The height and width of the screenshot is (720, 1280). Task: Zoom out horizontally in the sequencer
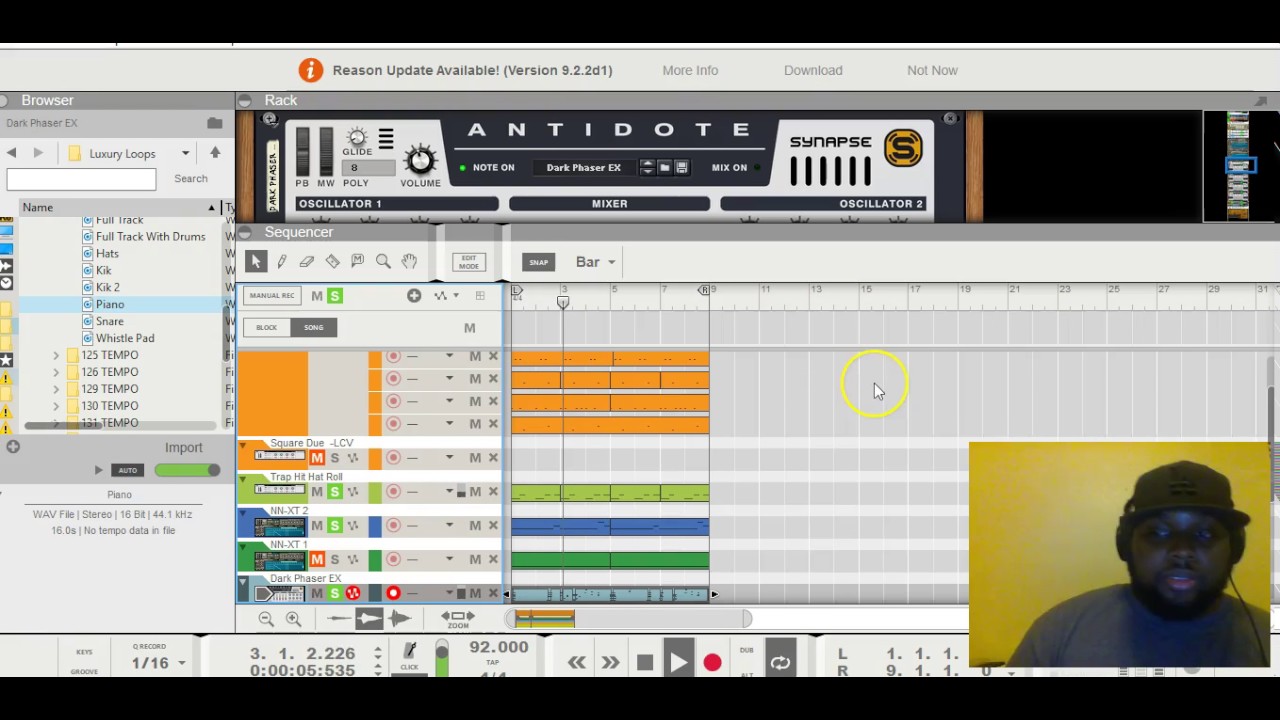pyautogui.click(x=266, y=619)
